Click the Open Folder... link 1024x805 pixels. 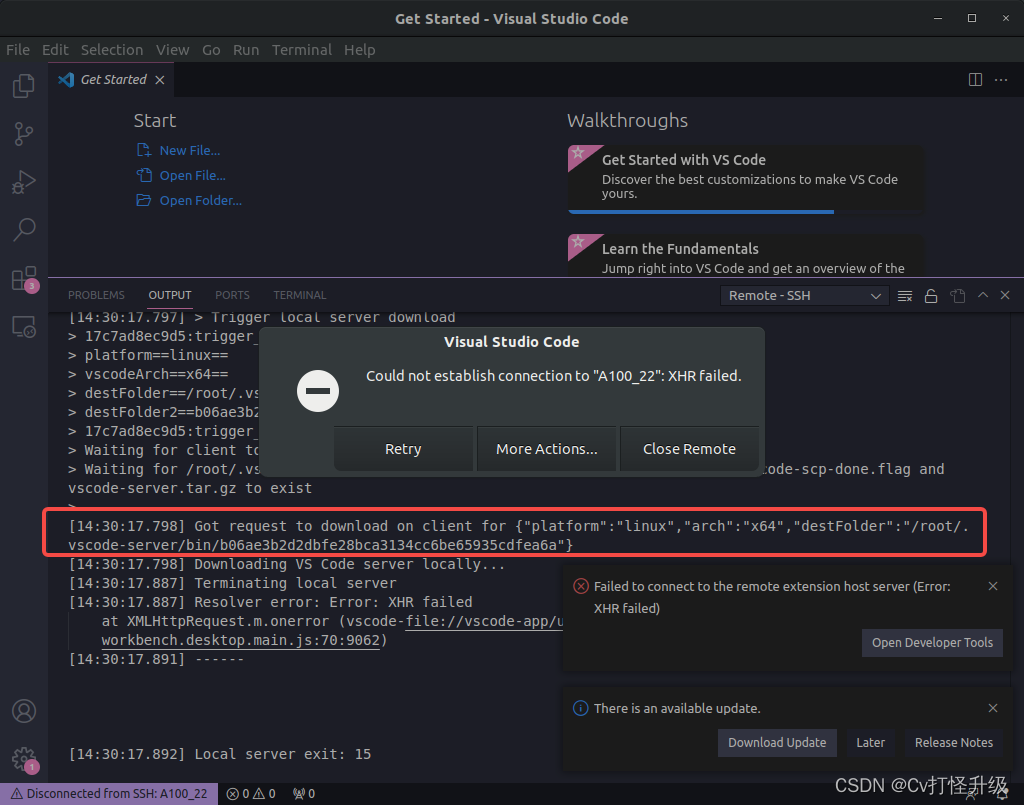tap(200, 200)
